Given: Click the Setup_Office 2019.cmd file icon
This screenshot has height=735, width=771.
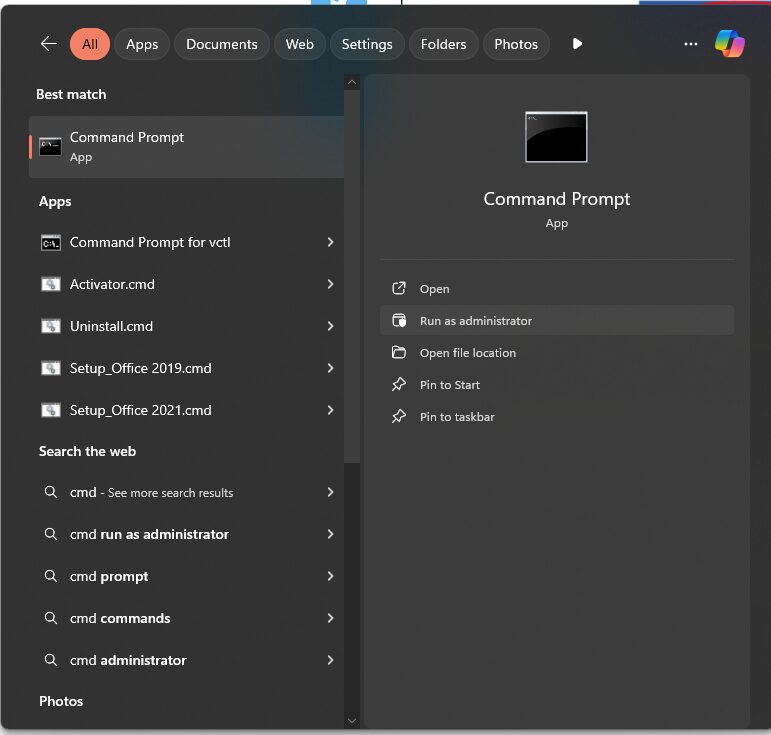Looking at the screenshot, I should (x=51, y=368).
